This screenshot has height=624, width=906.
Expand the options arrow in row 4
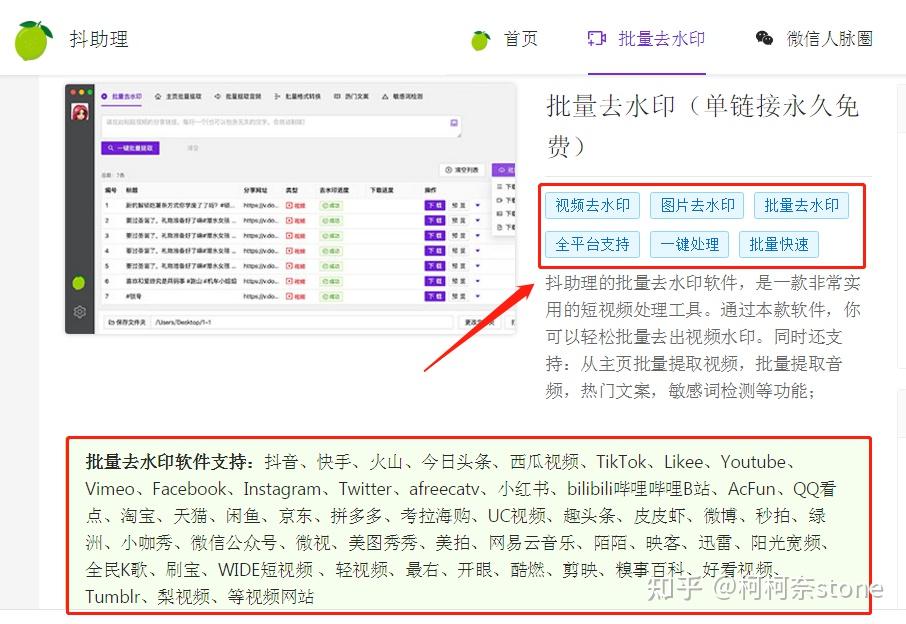pos(478,251)
